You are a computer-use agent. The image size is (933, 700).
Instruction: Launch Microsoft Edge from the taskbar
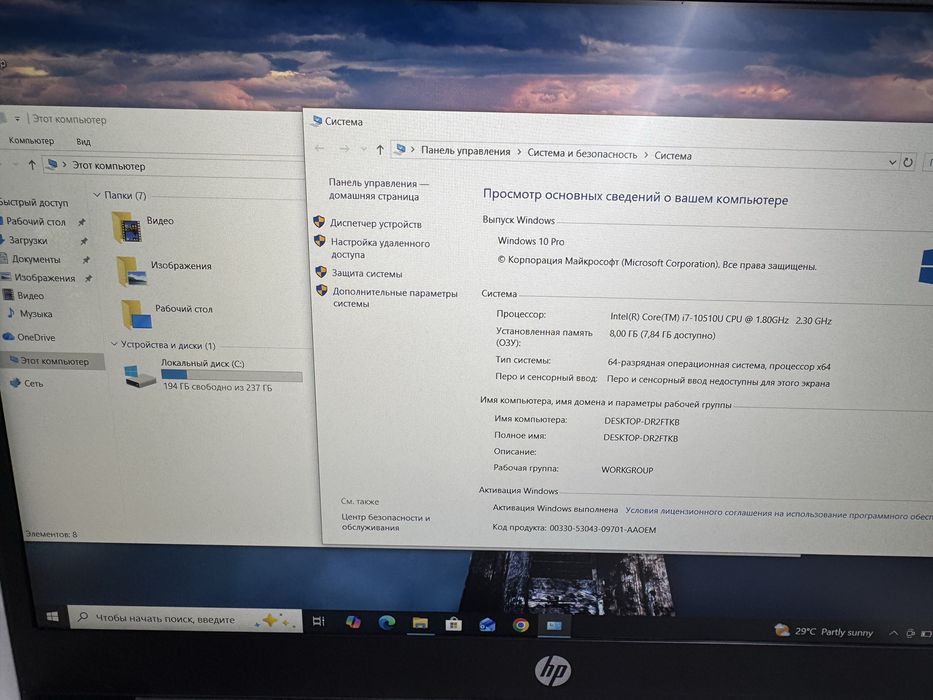tap(387, 623)
